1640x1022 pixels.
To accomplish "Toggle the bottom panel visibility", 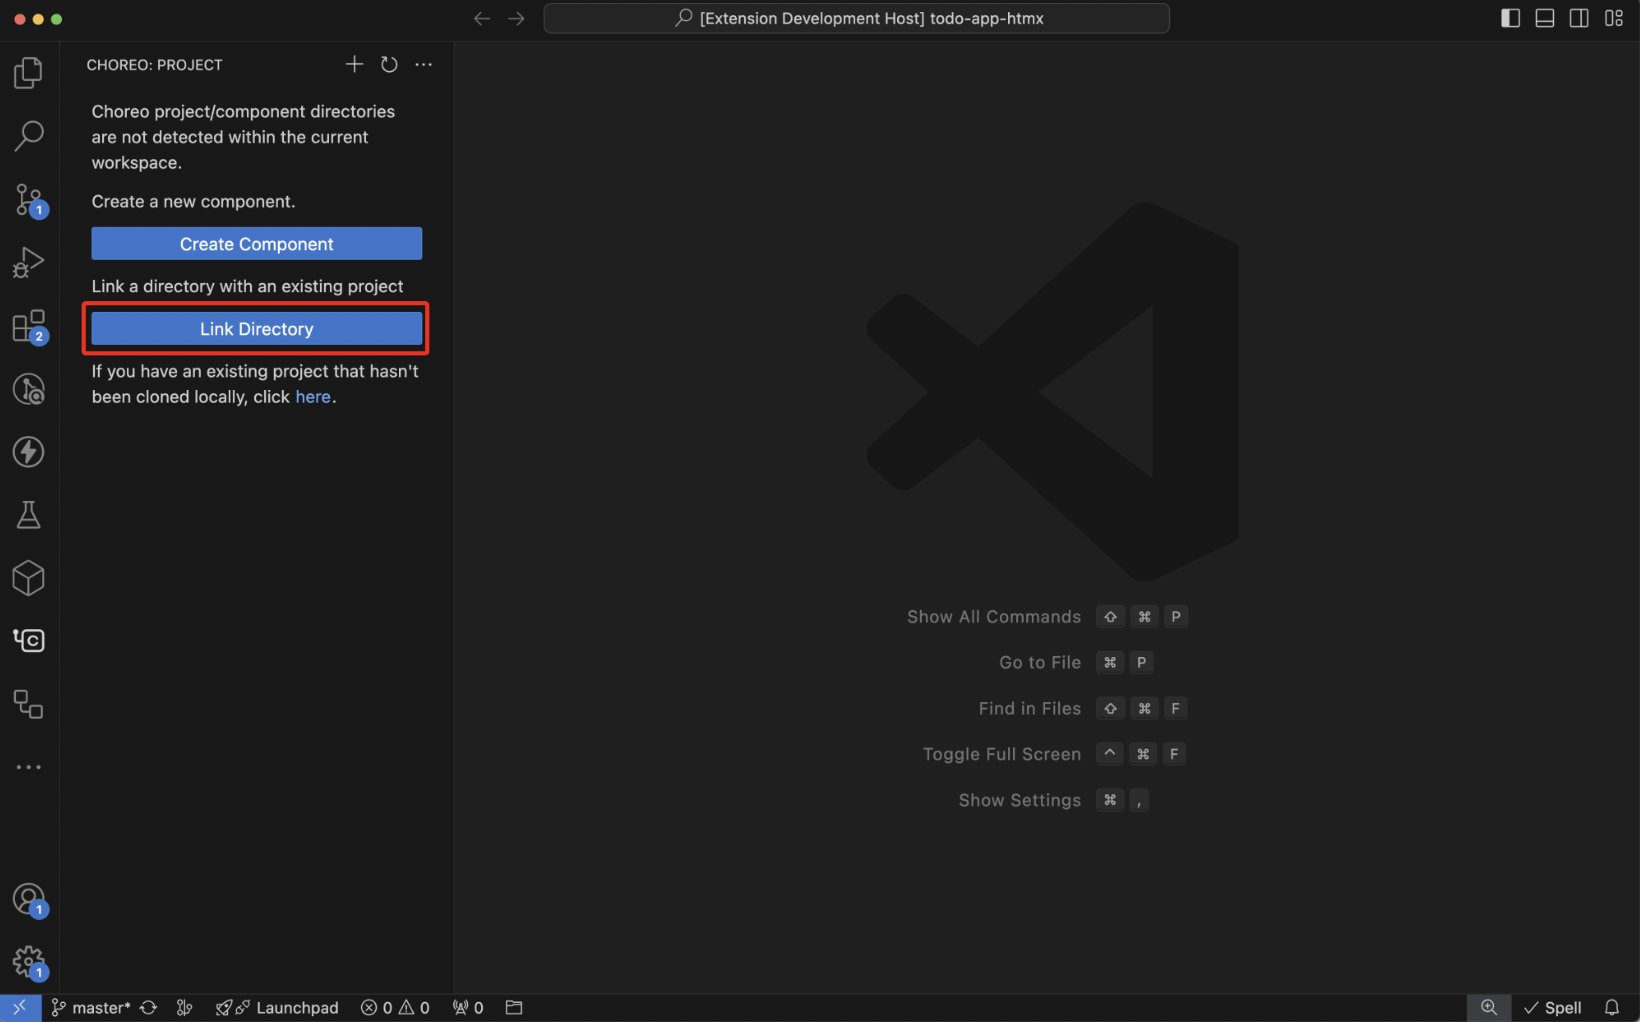I will 1544,18.
